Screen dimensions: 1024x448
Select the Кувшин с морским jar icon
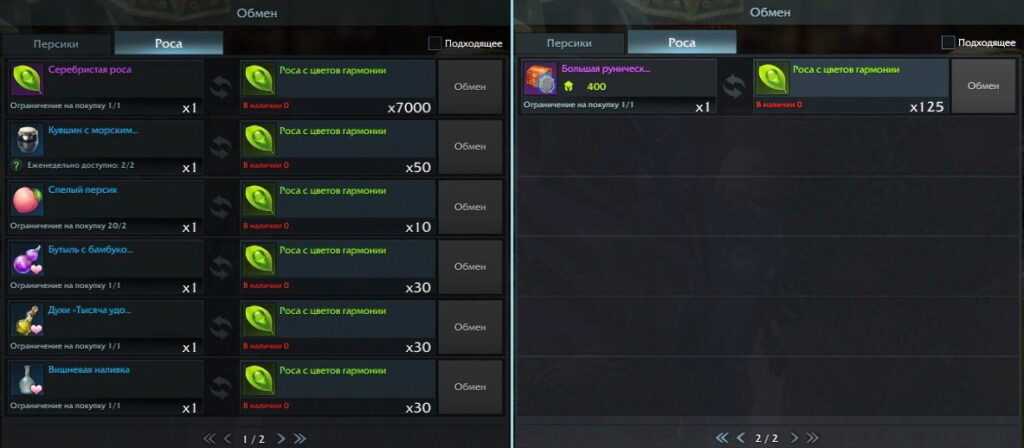click(x=27, y=140)
